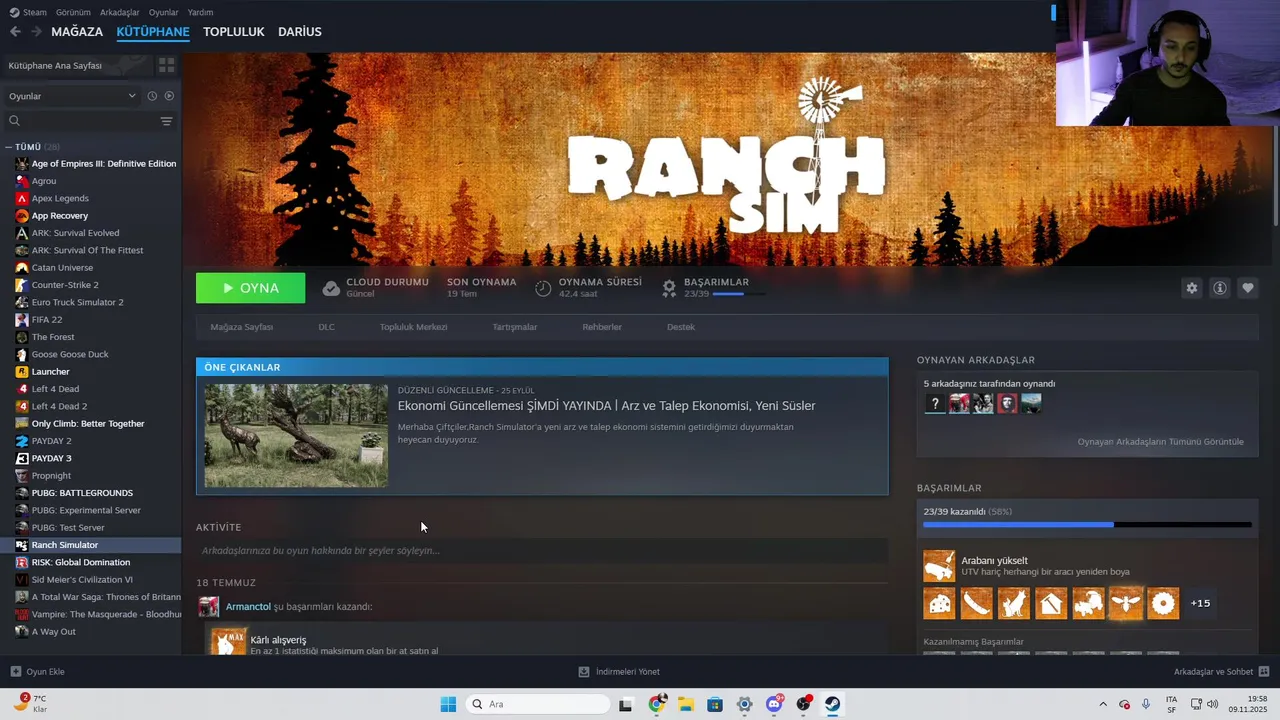Click the activity comment input box
Image resolution: width=1280 pixels, height=720 pixels.
[x=542, y=551]
